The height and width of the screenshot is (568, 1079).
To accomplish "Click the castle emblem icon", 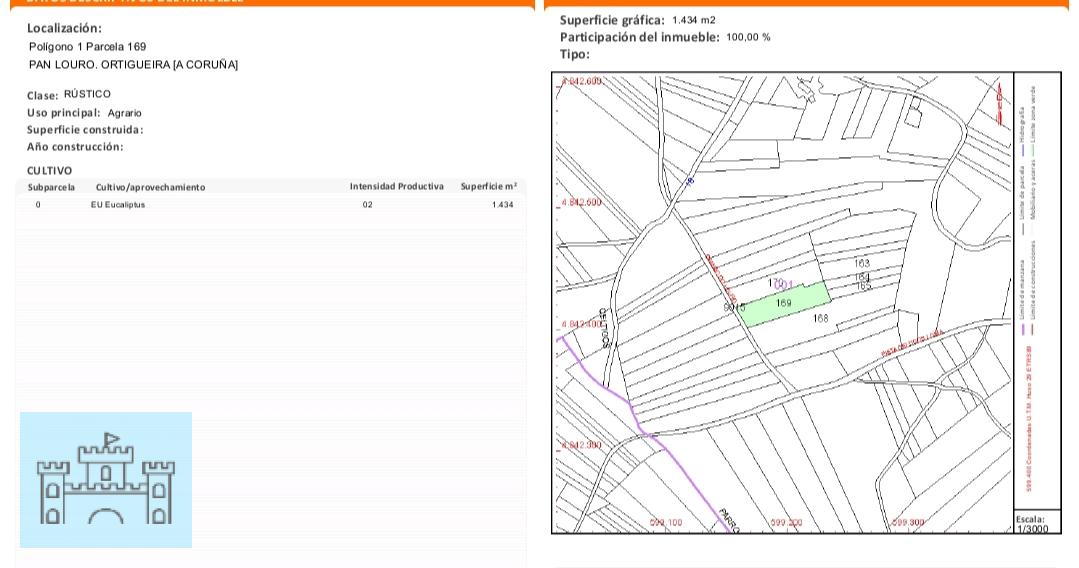I will click(x=105, y=480).
